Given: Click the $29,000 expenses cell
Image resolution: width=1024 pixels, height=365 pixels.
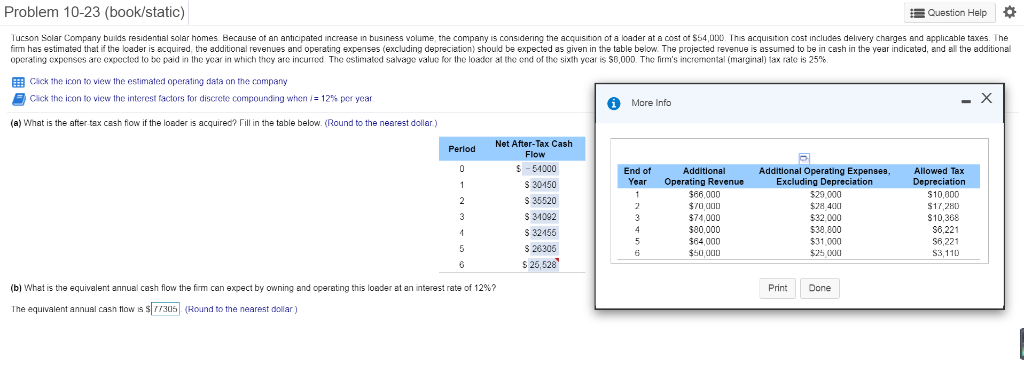Looking at the screenshot, I should (x=825, y=194).
